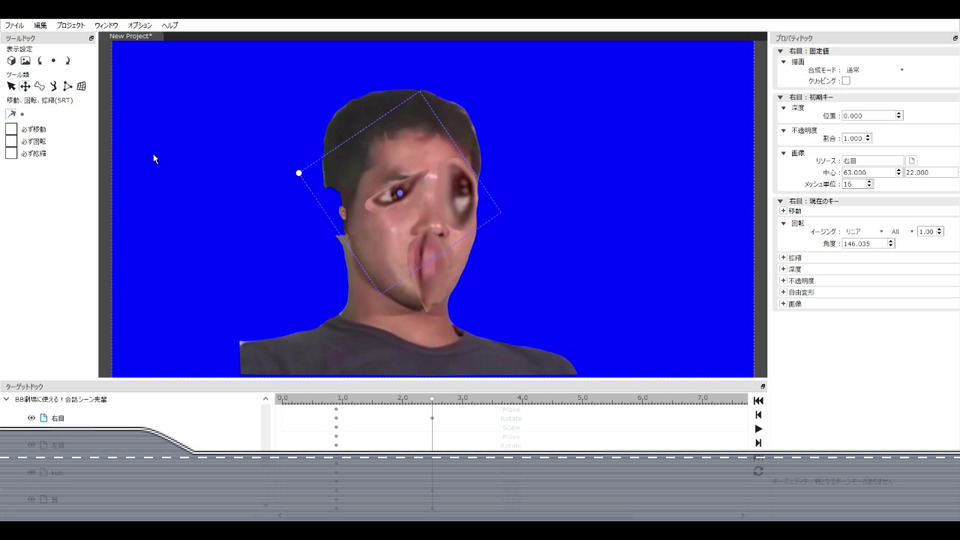Click the left curved bracket display icon
Viewport: 960px width, 540px height.
[40, 61]
